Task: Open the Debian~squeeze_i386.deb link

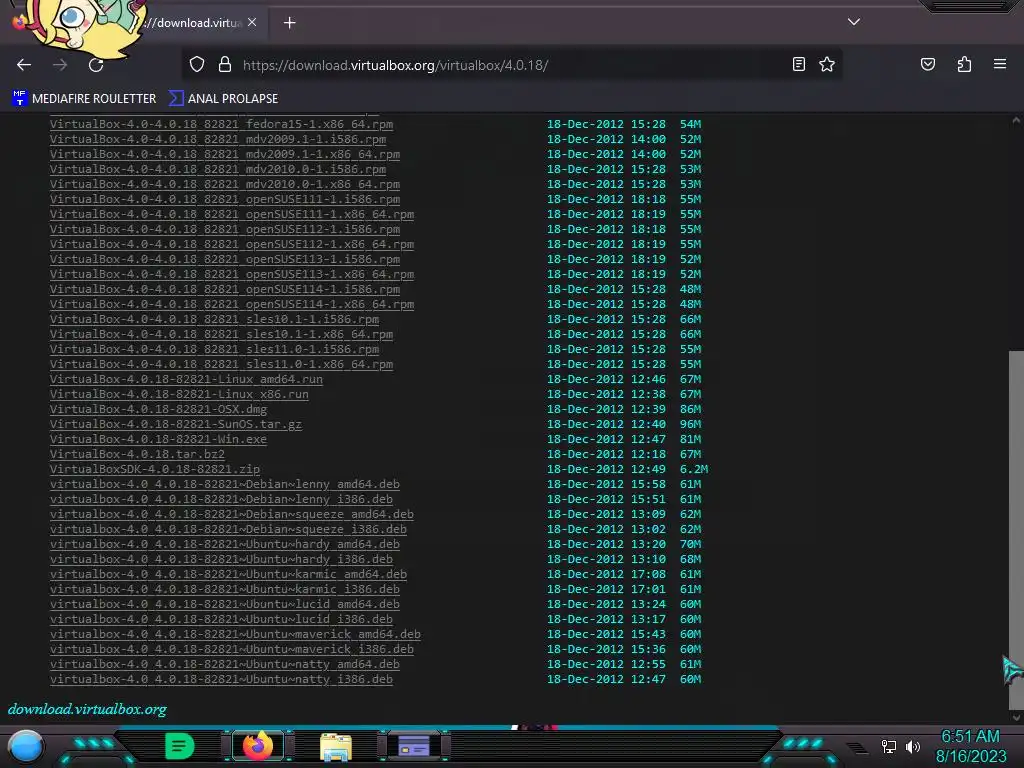Action: click(x=228, y=530)
